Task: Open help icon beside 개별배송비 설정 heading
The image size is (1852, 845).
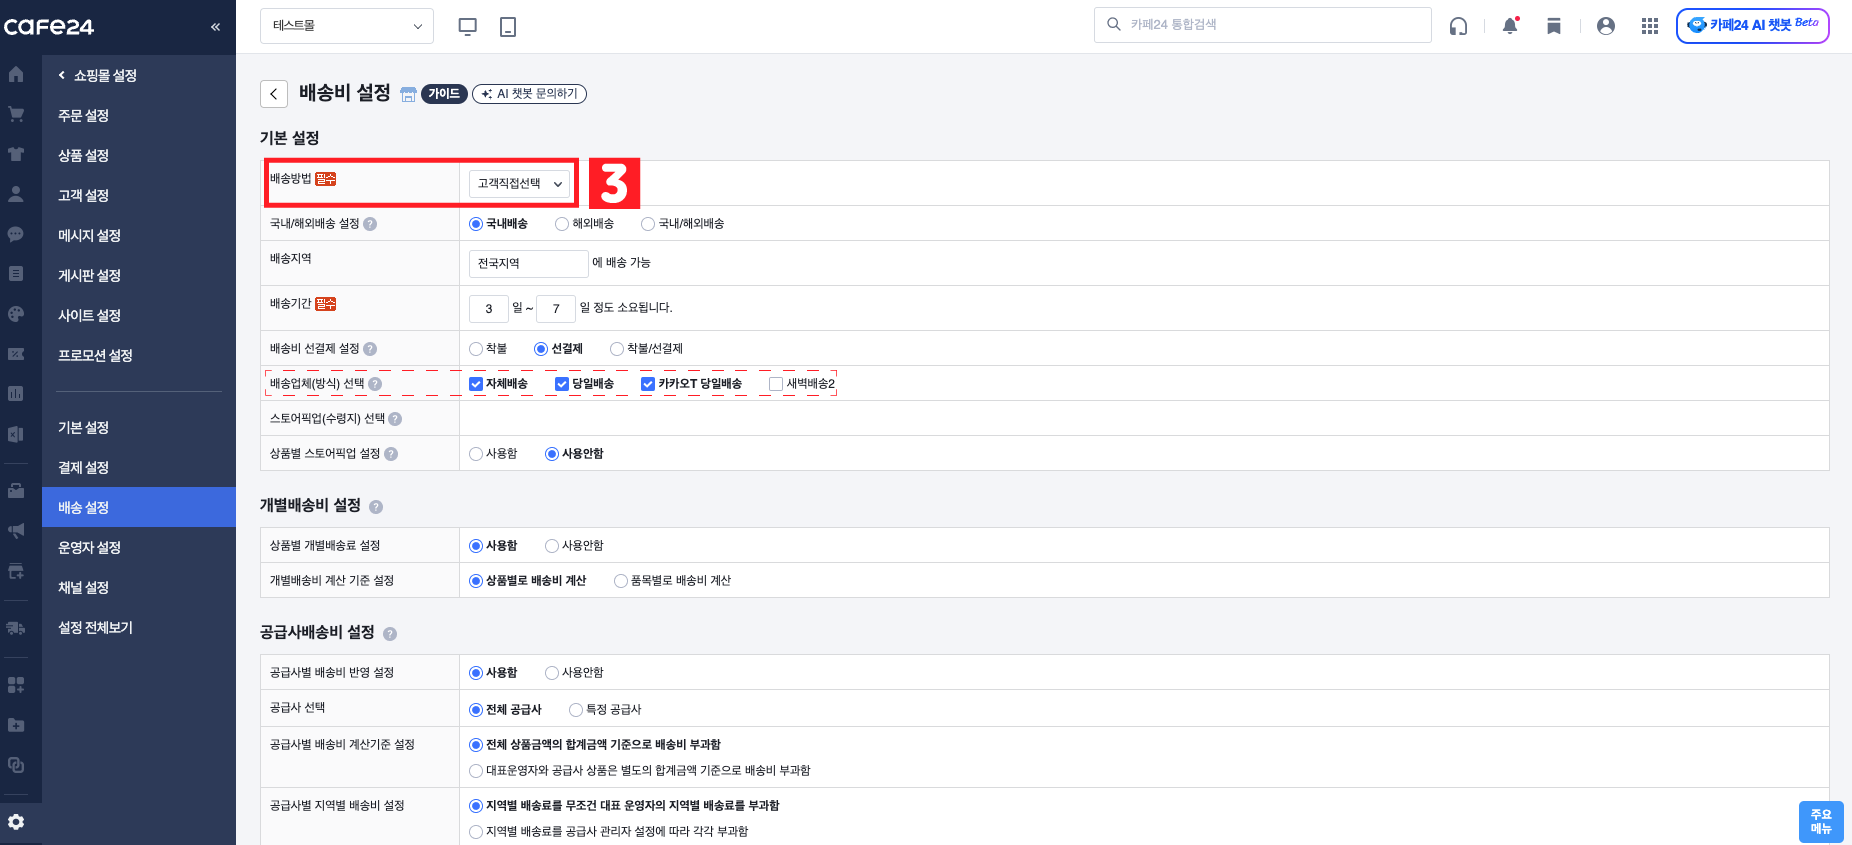Action: [x=376, y=507]
